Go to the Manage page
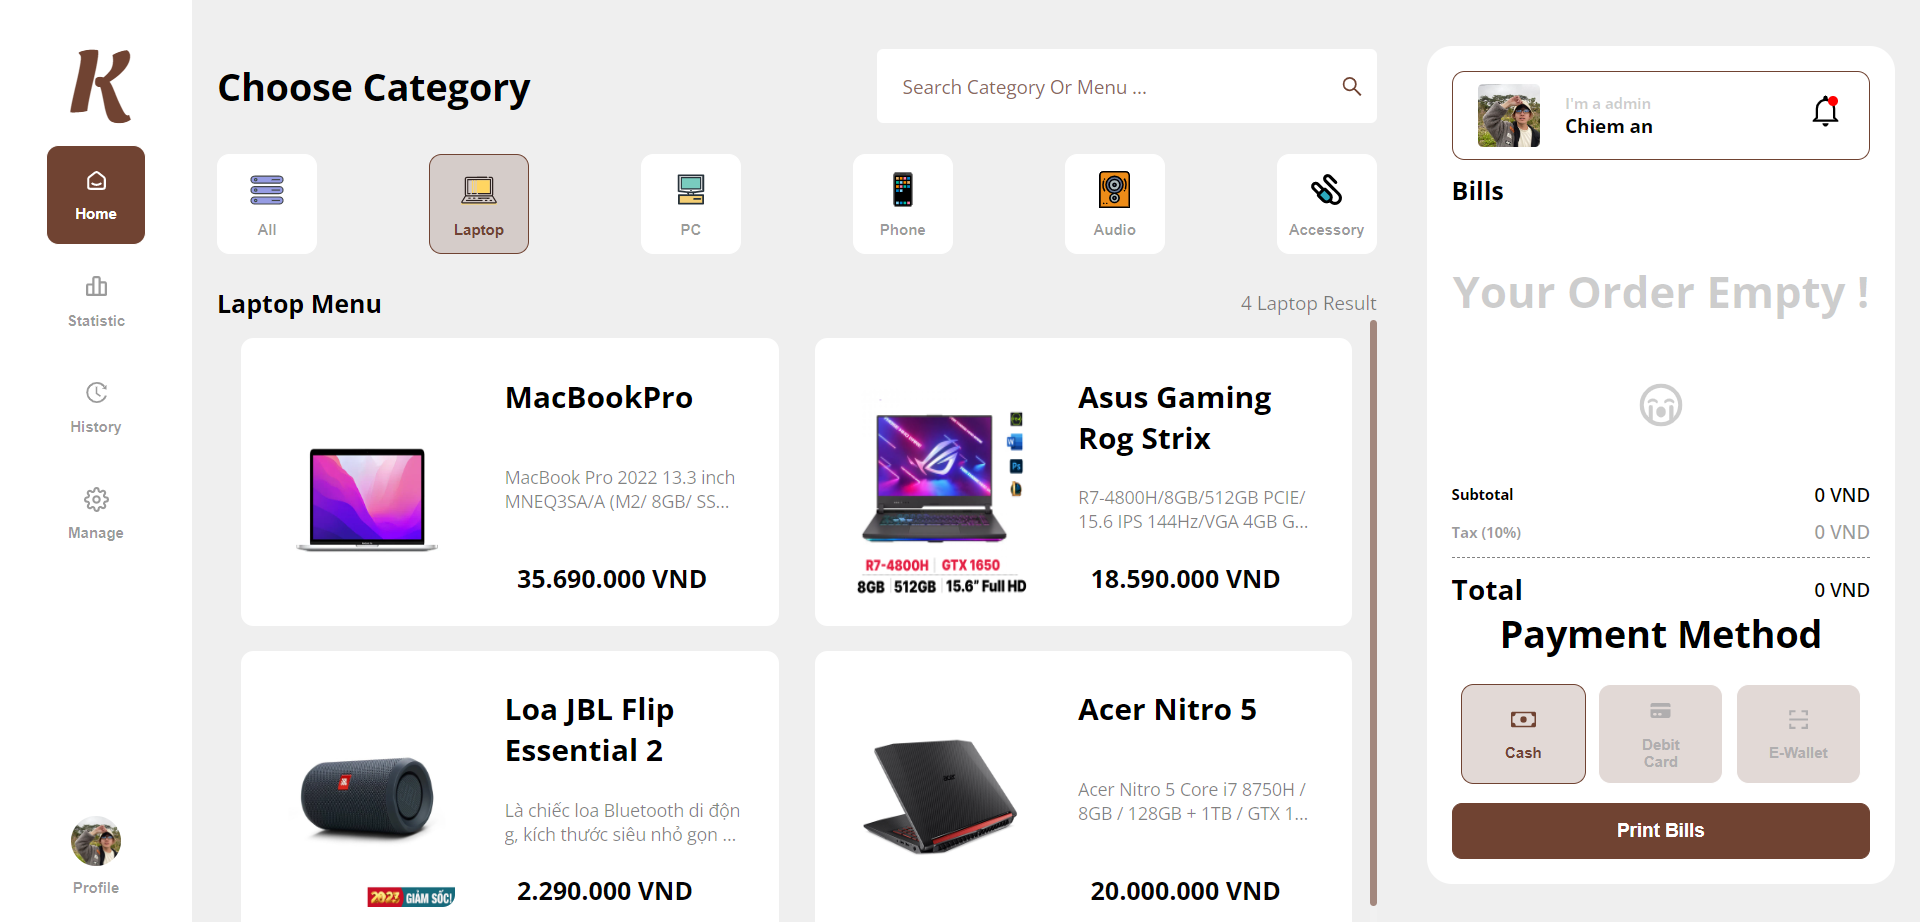This screenshot has width=1920, height=922. (x=96, y=513)
